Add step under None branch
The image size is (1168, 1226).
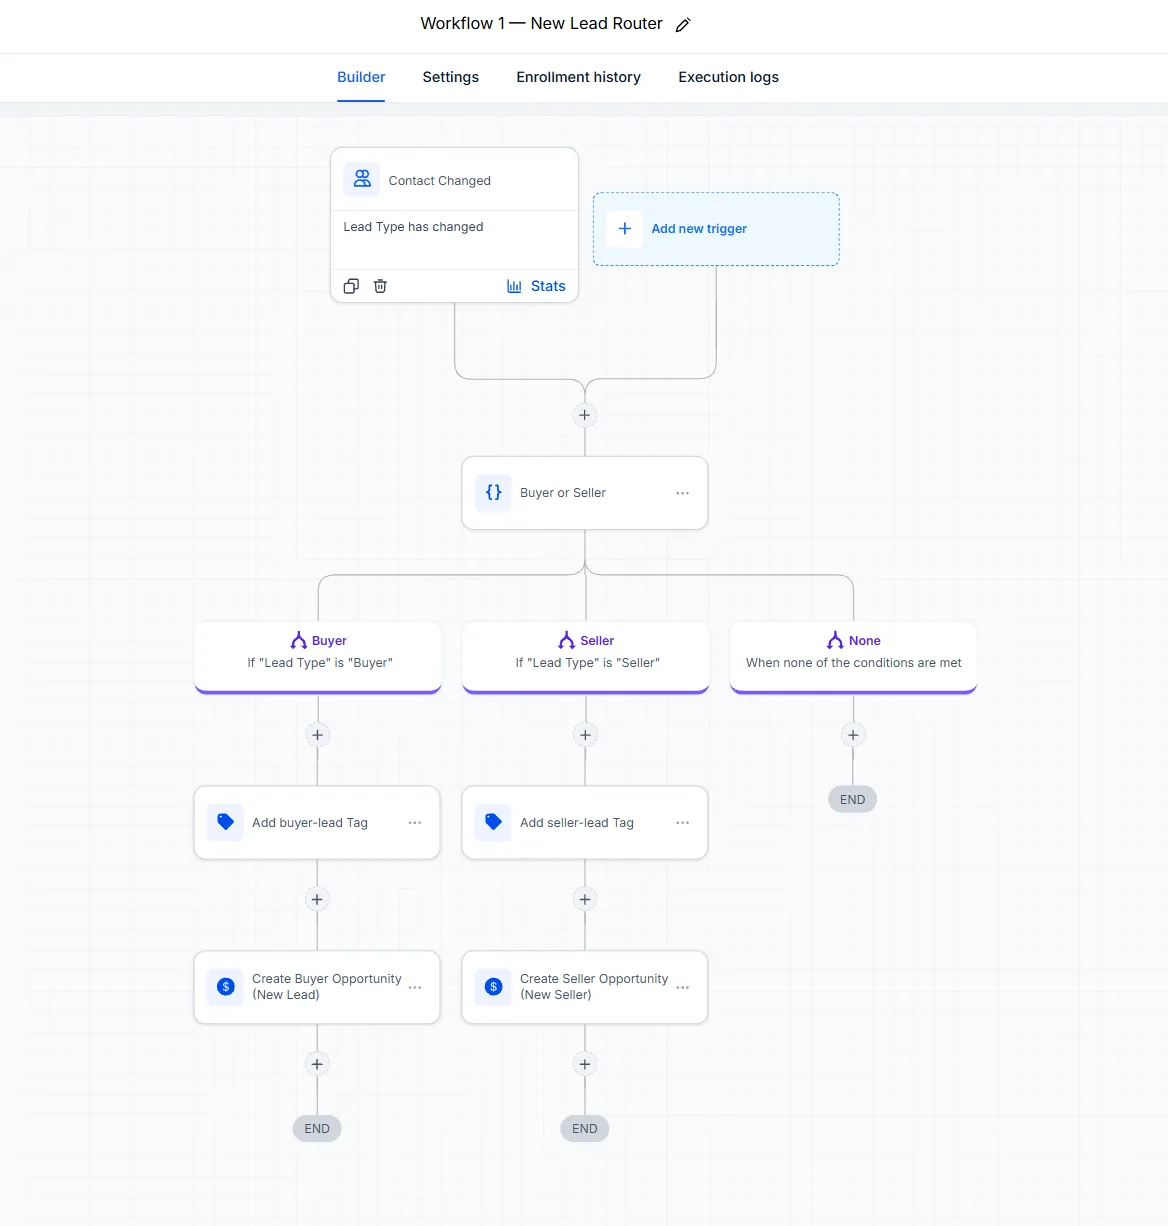coord(853,735)
